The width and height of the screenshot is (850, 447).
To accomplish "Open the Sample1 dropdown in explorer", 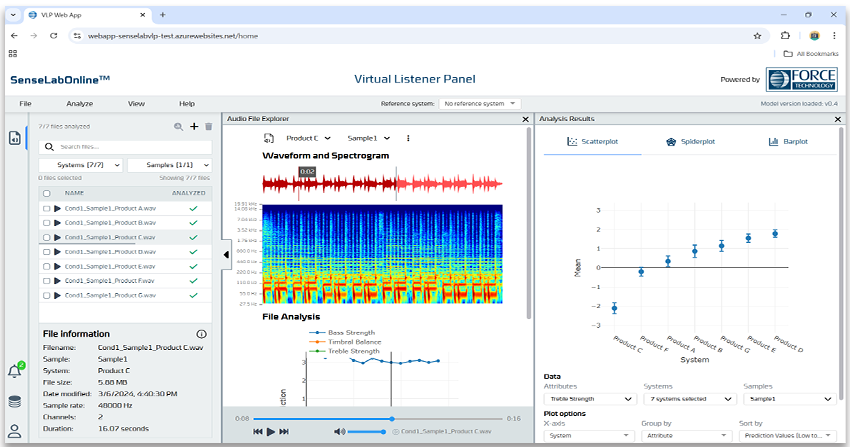I will click(x=369, y=139).
